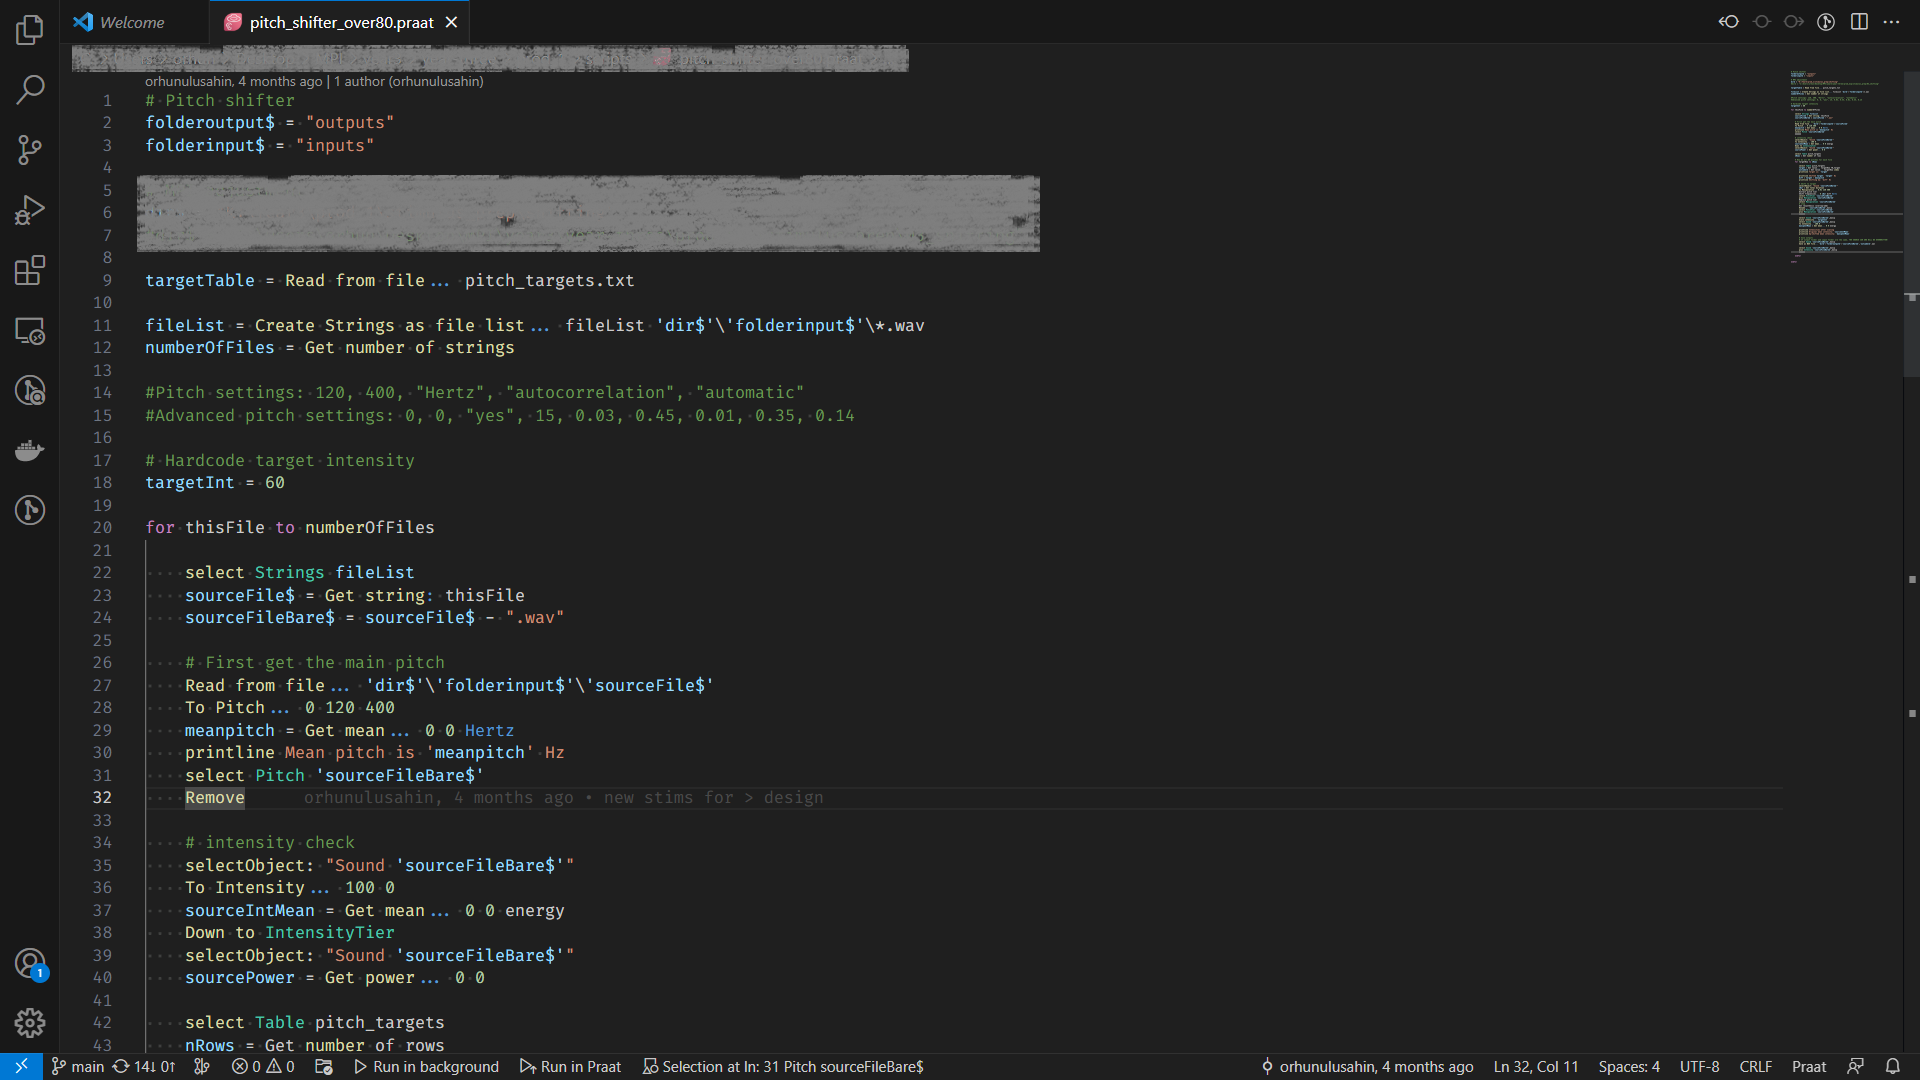Change Praat language mode in status bar

tap(1808, 1067)
